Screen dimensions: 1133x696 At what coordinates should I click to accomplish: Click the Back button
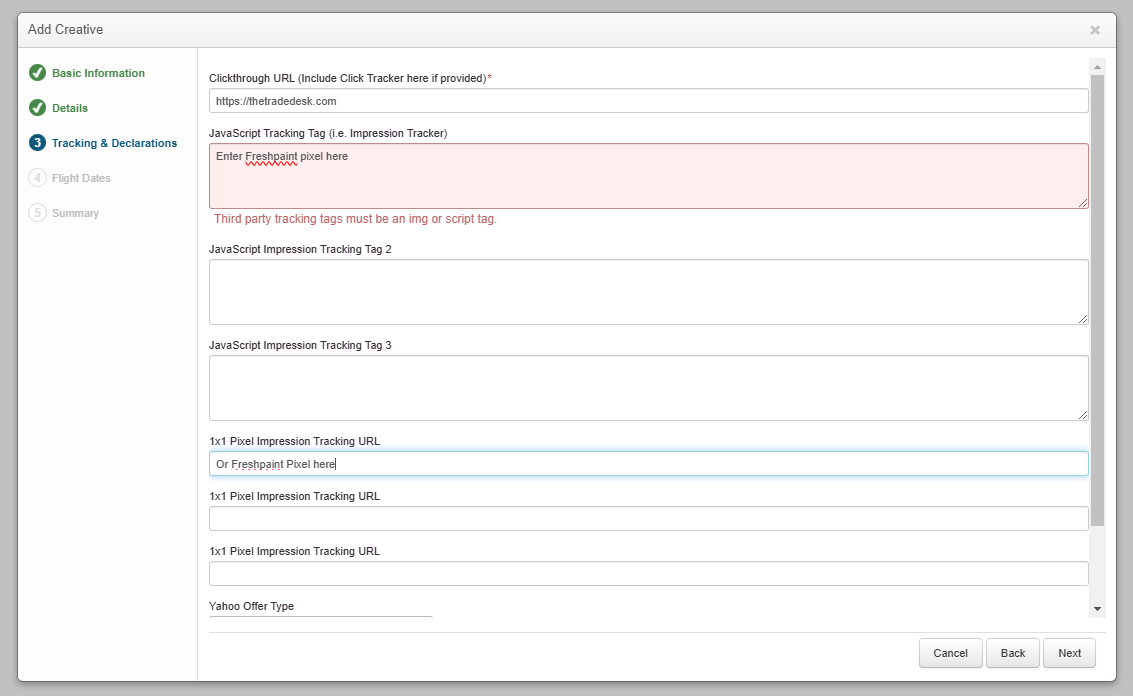(x=1013, y=653)
